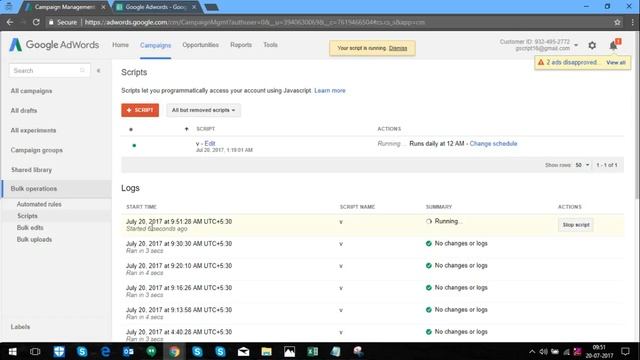
Task: Open Microsoft Edge from the taskbar
Action: click(105, 351)
